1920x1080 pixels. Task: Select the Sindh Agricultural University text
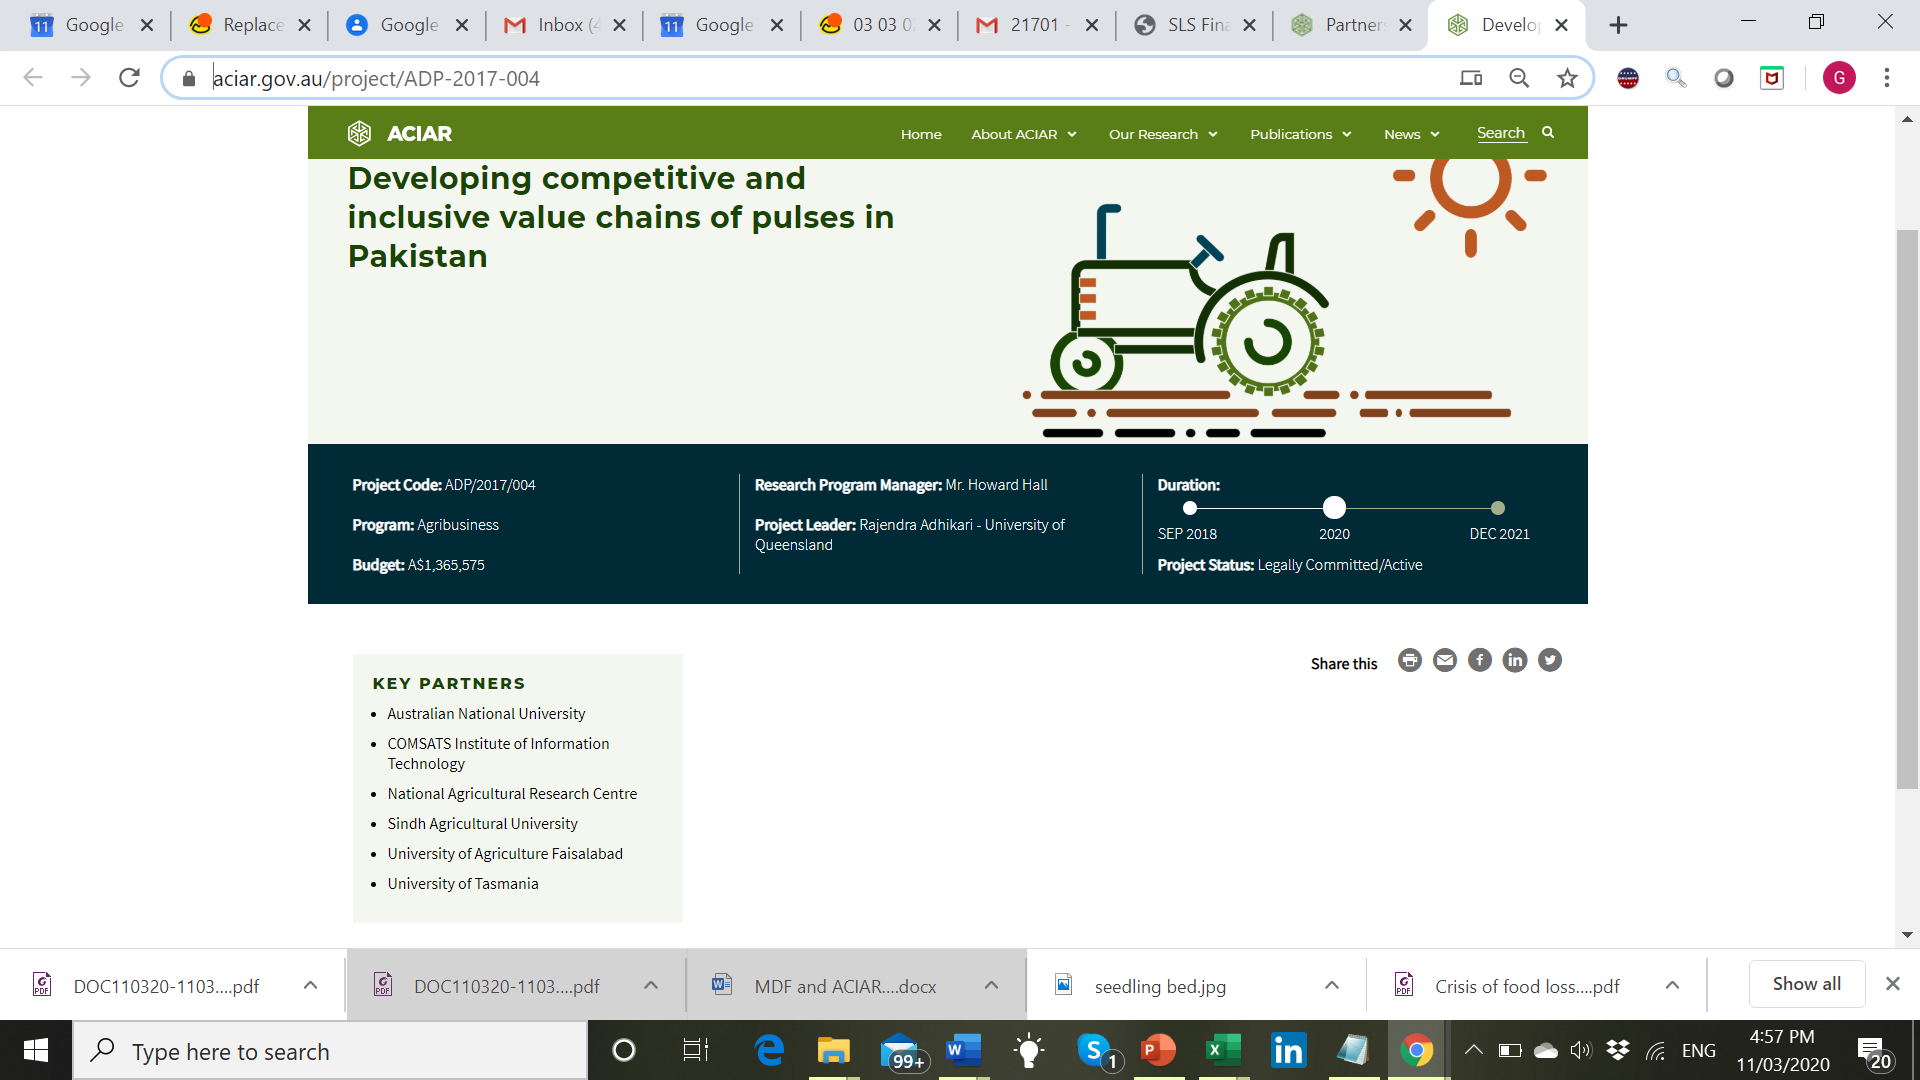[483, 824]
